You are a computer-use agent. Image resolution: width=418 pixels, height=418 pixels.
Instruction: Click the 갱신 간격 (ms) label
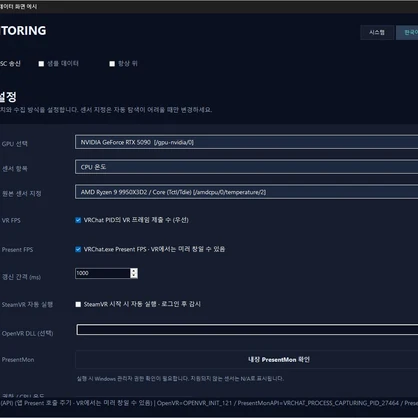21,277
